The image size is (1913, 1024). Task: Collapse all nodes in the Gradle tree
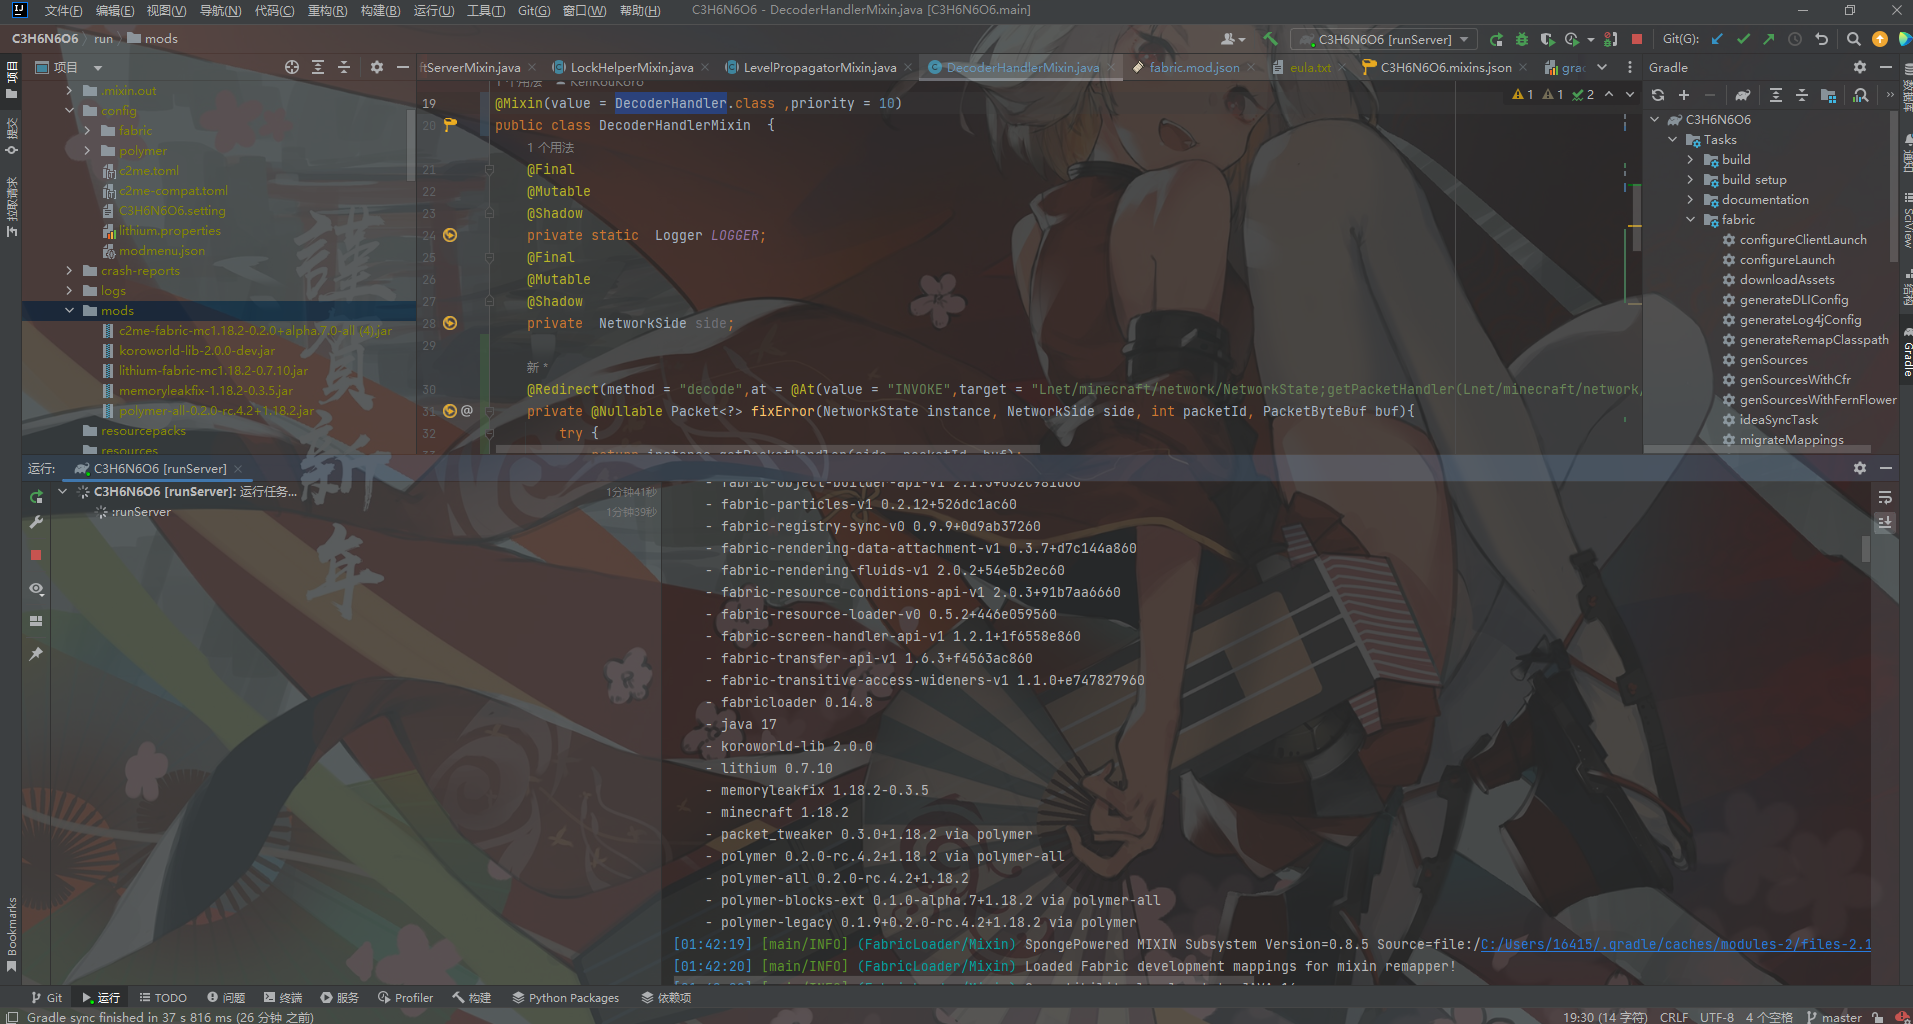point(1802,95)
